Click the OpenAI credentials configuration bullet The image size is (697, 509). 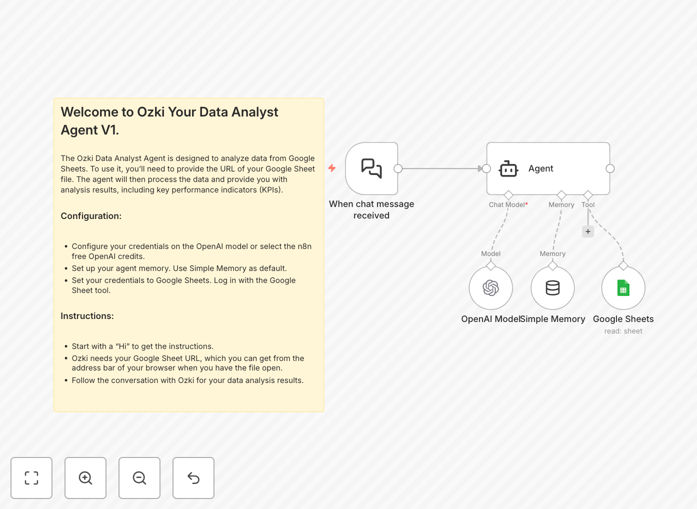point(192,251)
